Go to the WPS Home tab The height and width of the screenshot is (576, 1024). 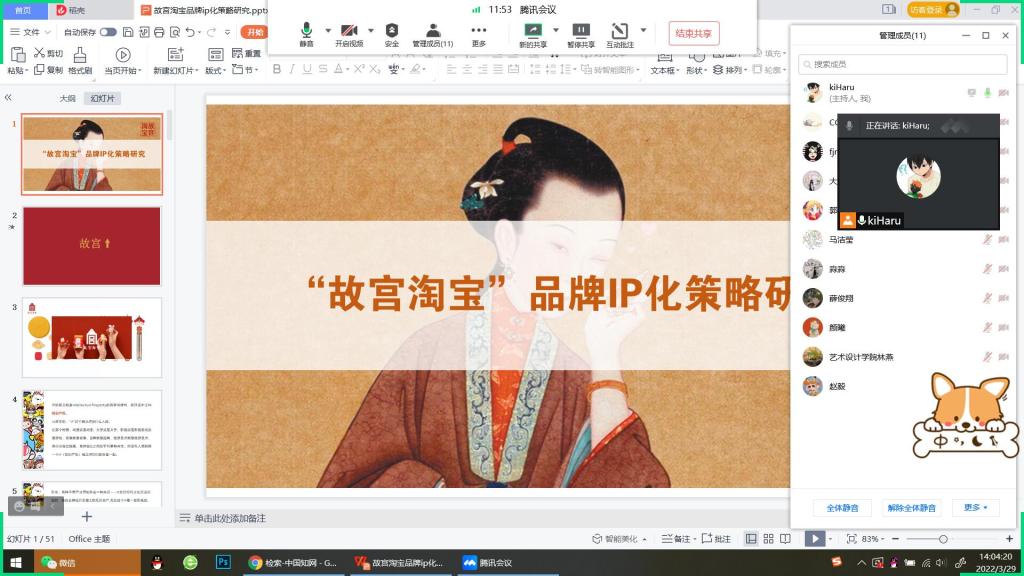pyautogui.click(x=23, y=10)
